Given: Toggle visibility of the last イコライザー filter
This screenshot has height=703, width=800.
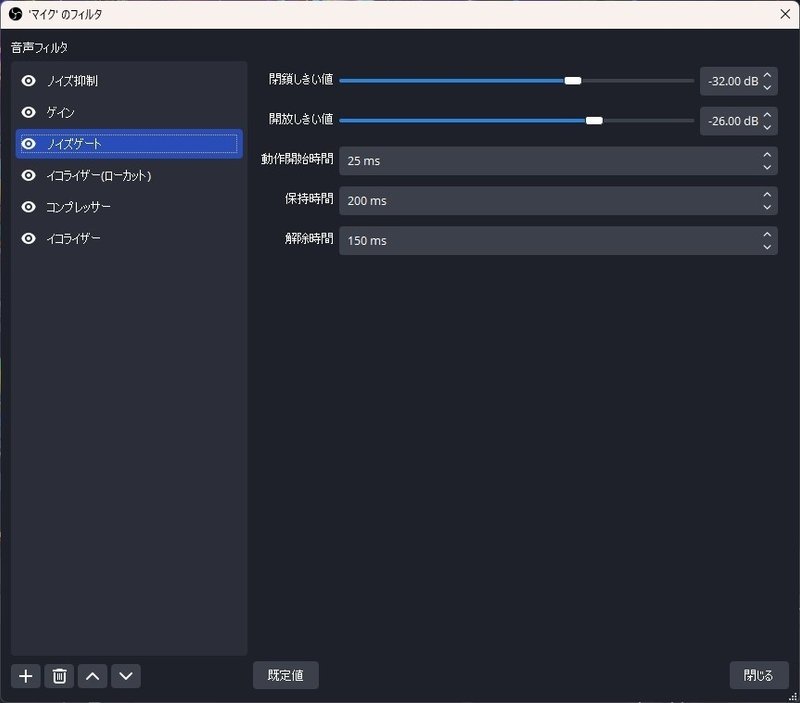Looking at the screenshot, I should point(29,238).
